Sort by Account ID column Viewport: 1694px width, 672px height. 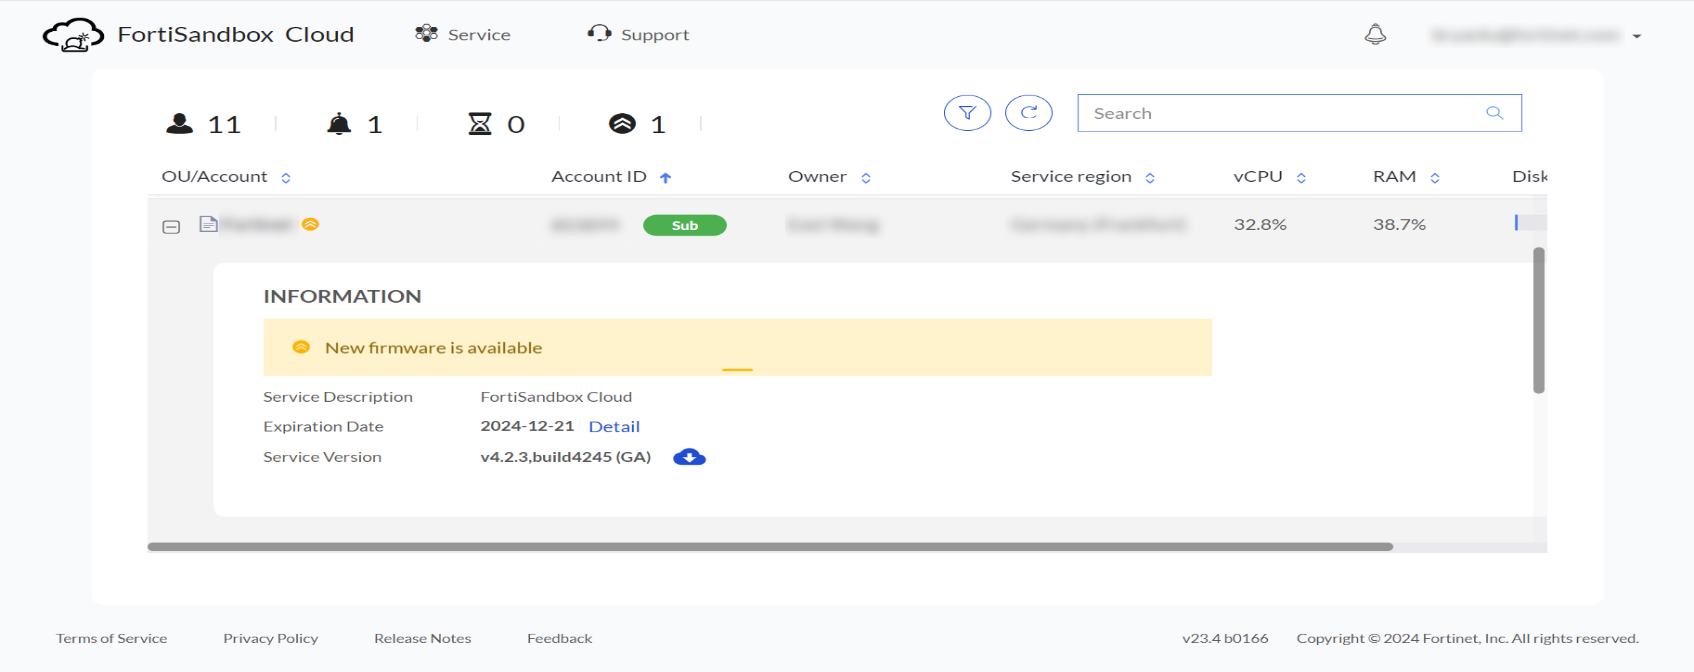pos(666,178)
